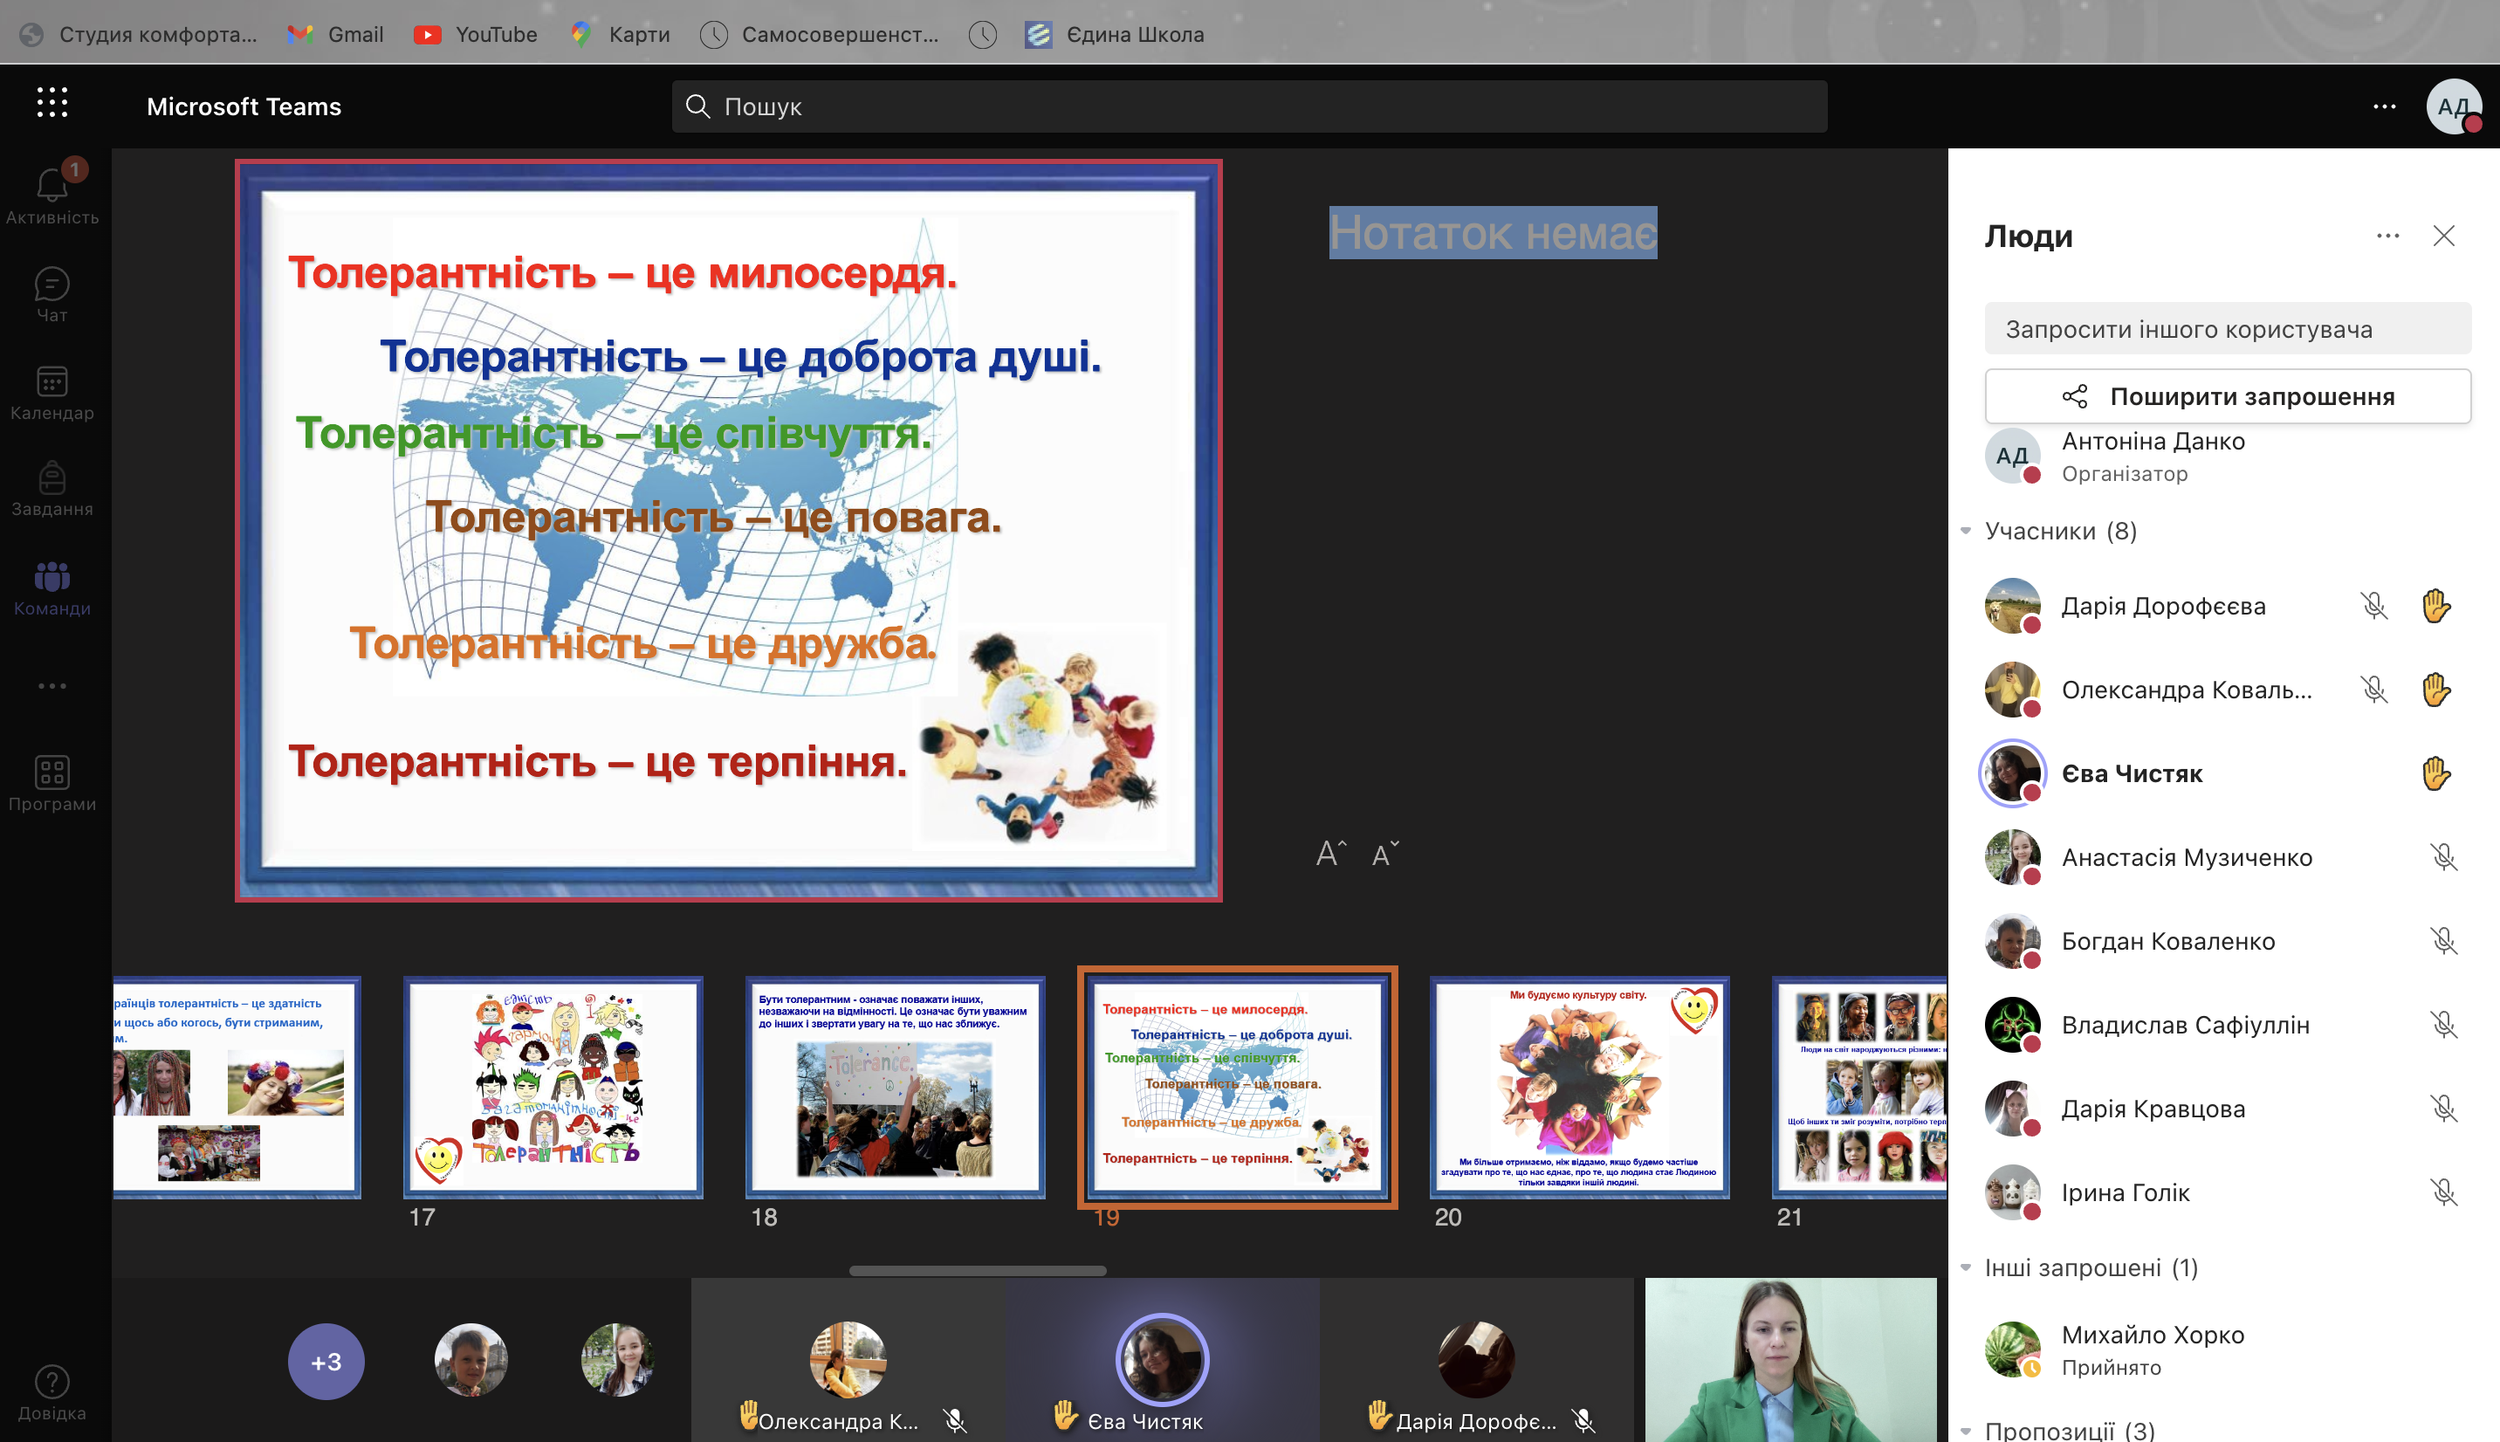Expand Пропозиції (3) section
The width and height of the screenshot is (2500, 1442).
click(1966, 1430)
